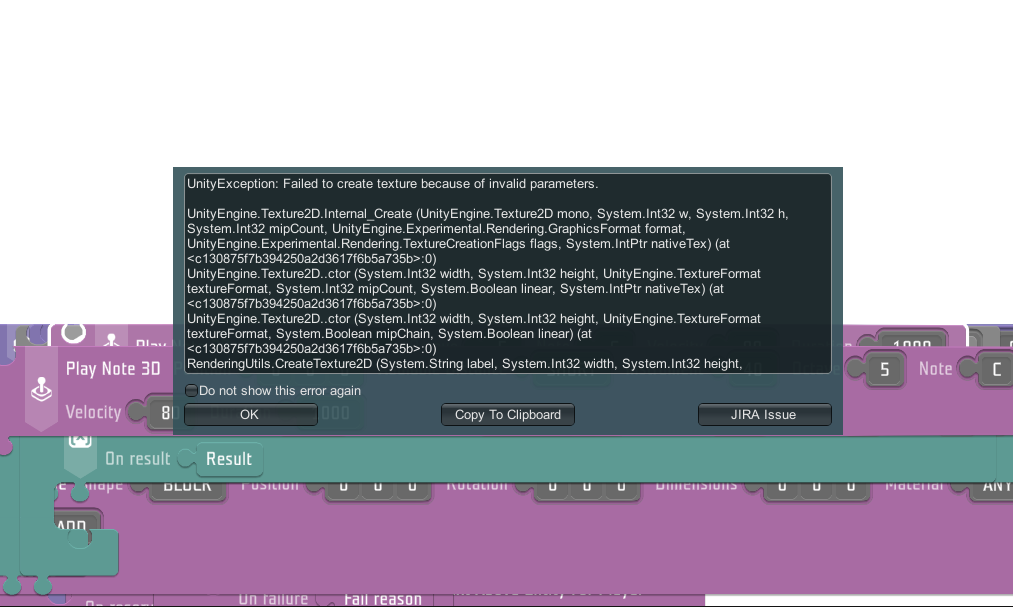Select the Fail reason variable block

click(382, 598)
